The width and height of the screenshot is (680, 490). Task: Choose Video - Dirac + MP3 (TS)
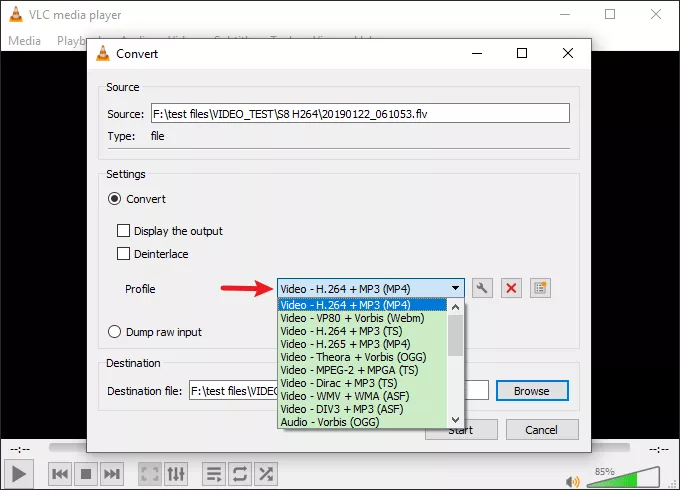[362, 383]
